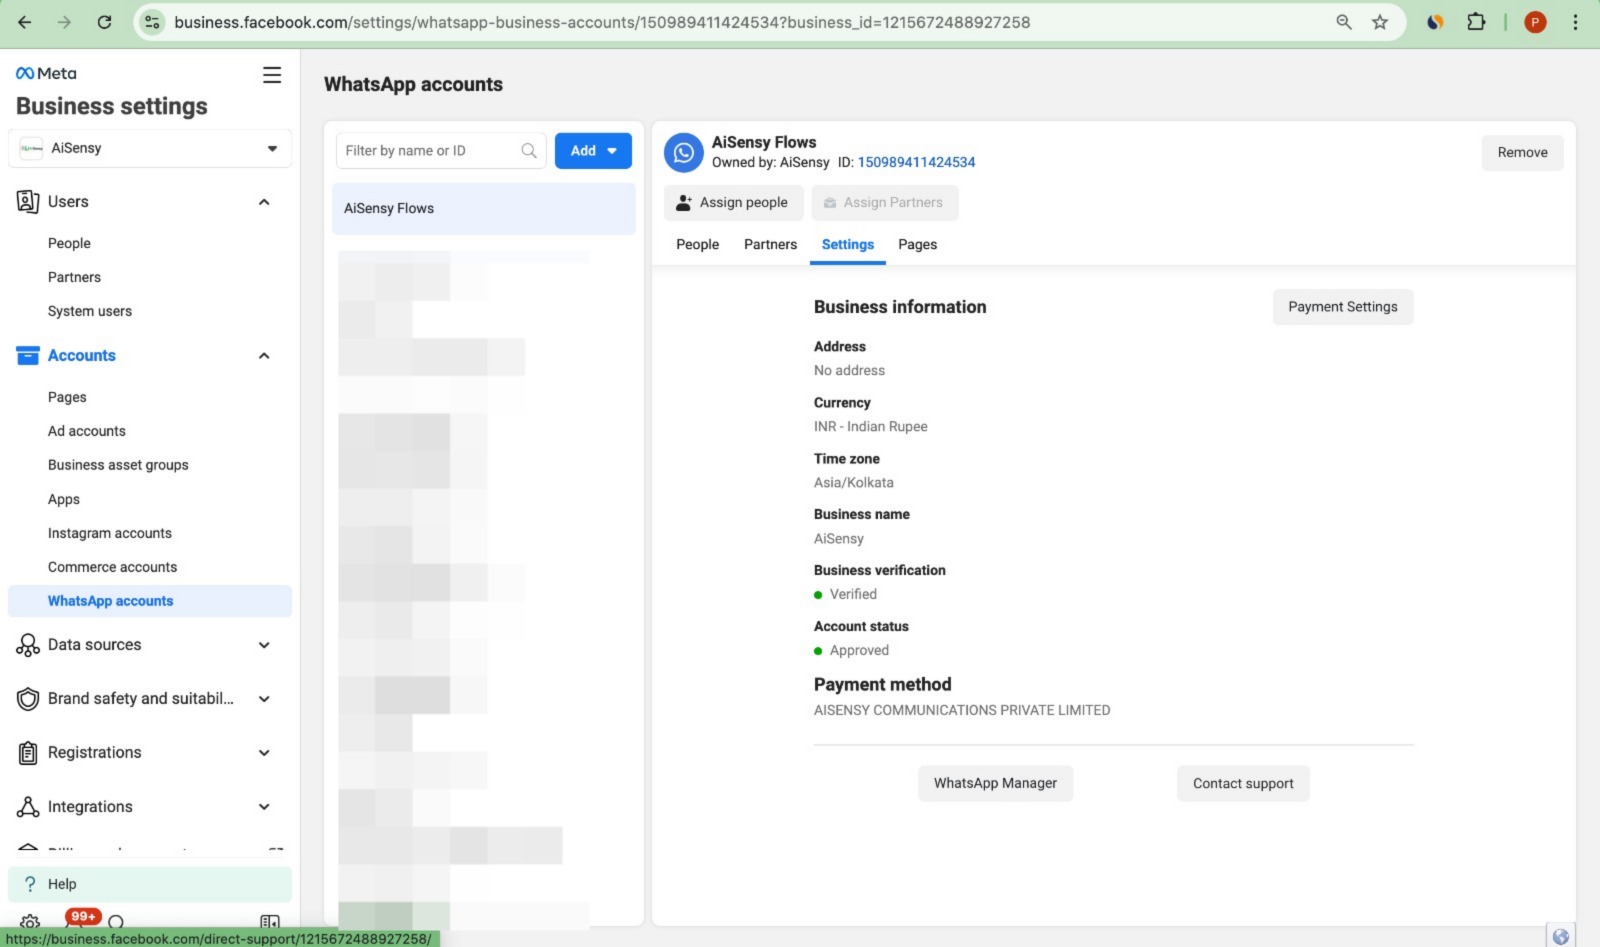Expand the Integrations section chevron
1600x947 pixels.
click(264, 807)
